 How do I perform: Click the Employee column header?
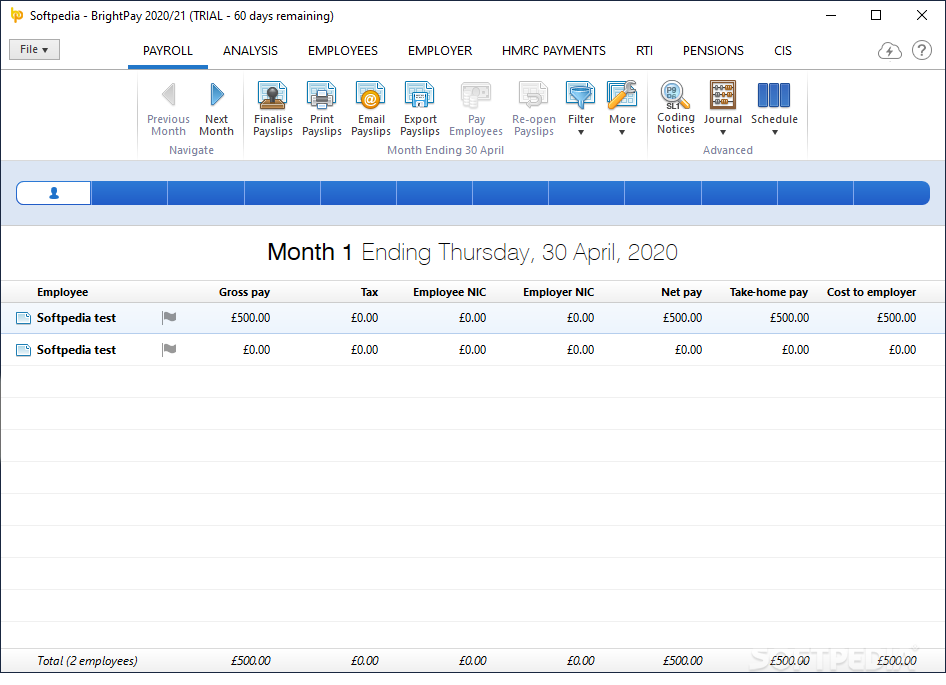click(x=62, y=292)
